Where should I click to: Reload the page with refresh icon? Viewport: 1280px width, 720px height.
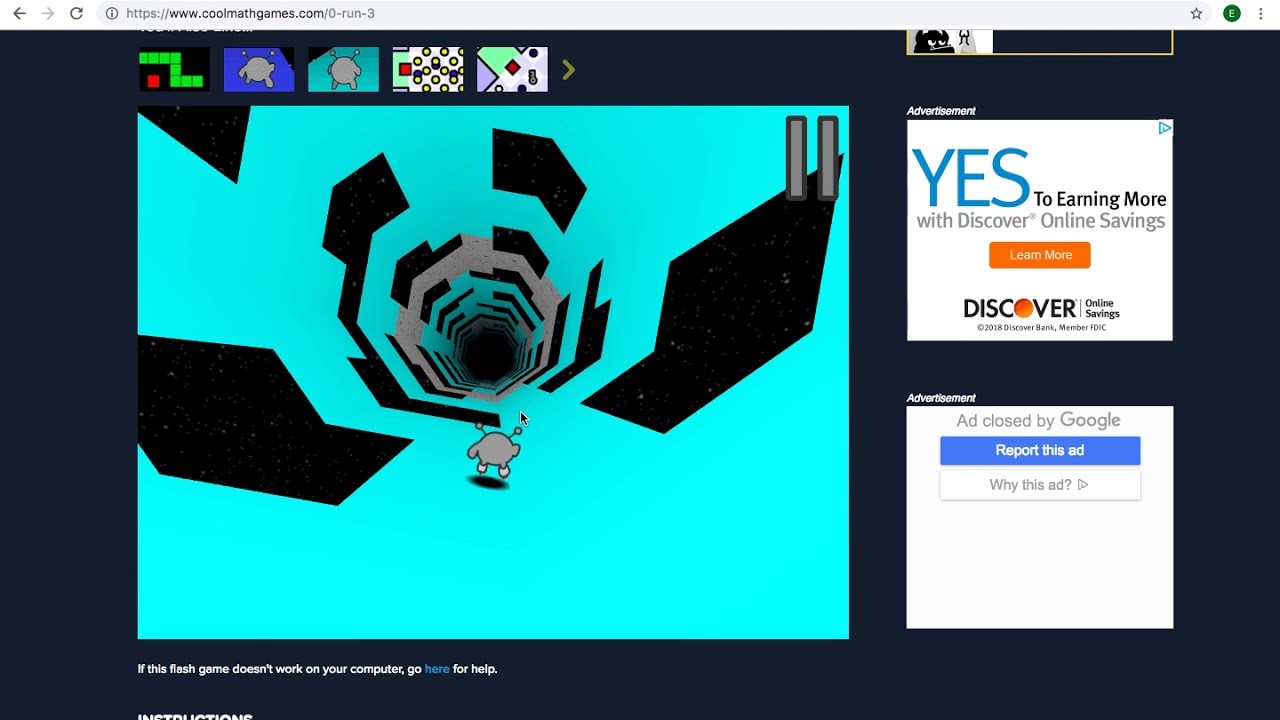click(x=76, y=14)
